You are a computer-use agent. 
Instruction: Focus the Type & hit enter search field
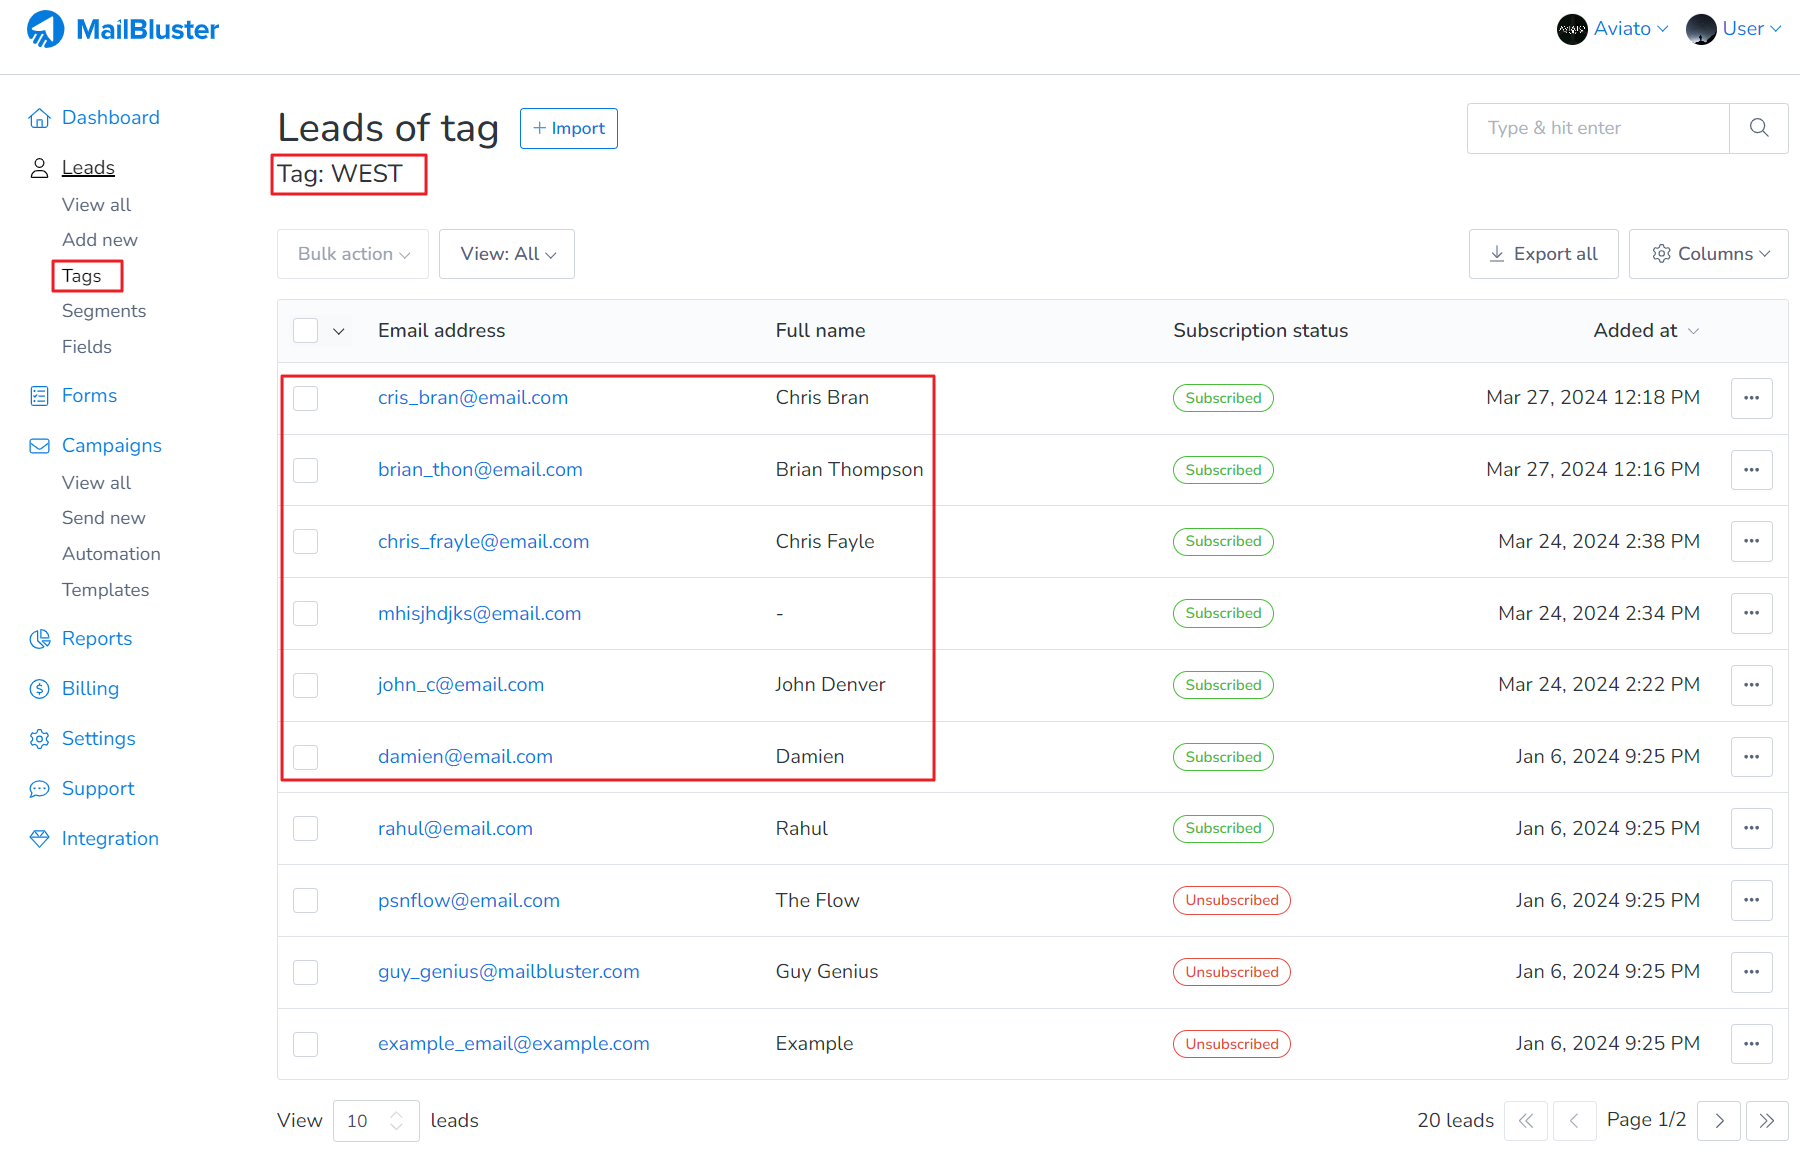[1598, 128]
